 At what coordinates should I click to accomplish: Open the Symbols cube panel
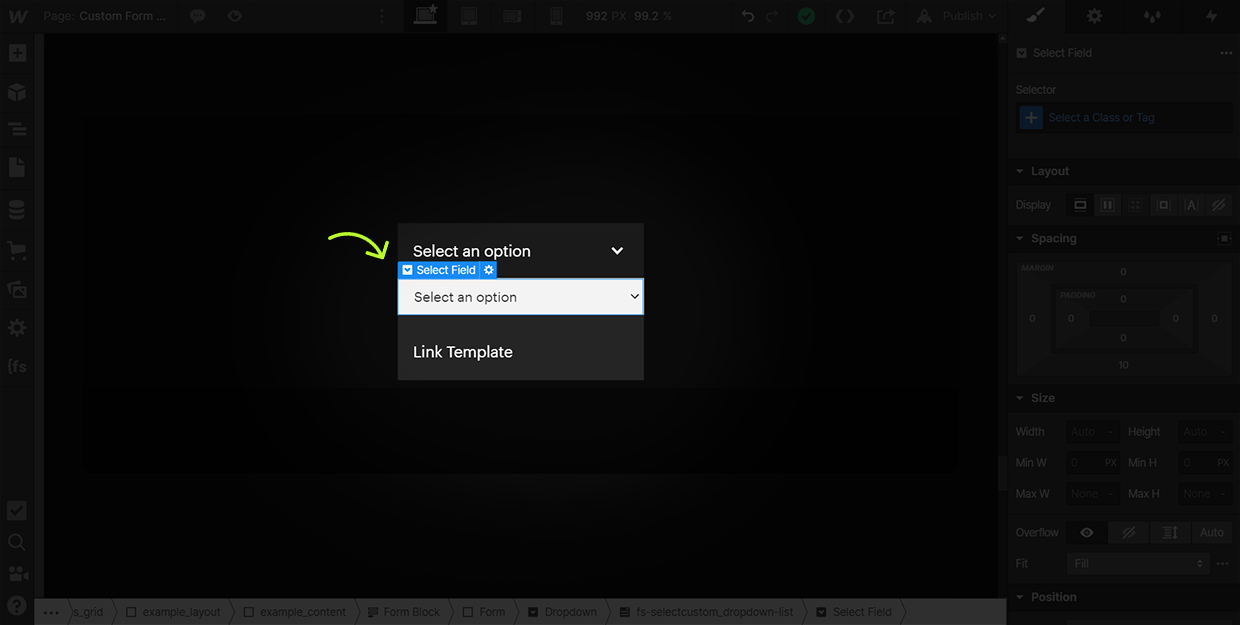tap(17, 92)
